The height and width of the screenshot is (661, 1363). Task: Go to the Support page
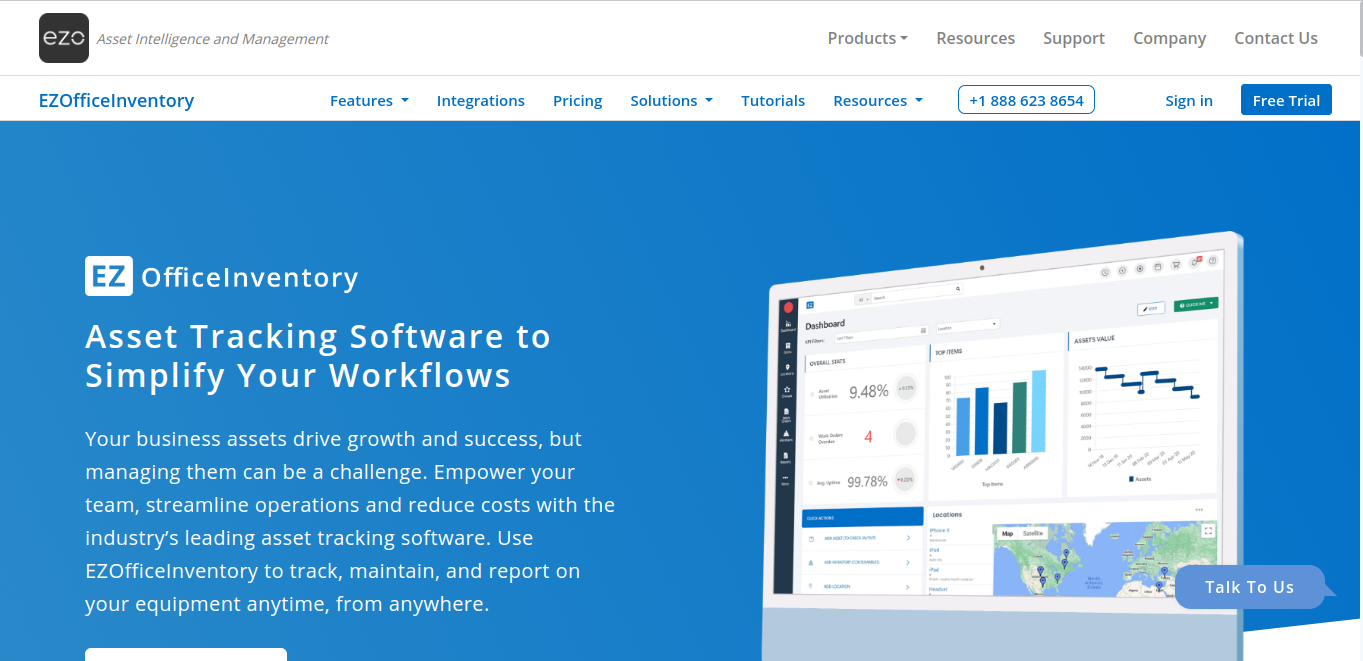pyautogui.click(x=1073, y=38)
